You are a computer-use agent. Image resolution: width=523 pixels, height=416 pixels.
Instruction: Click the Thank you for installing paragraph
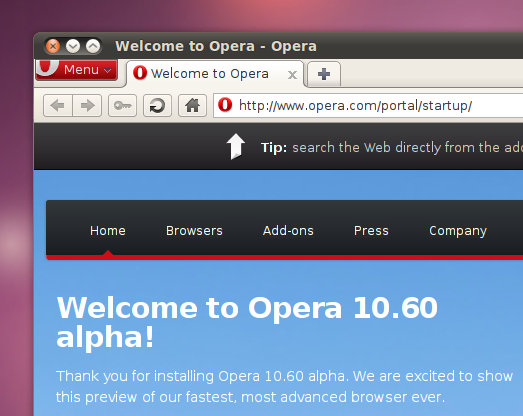[284, 386]
